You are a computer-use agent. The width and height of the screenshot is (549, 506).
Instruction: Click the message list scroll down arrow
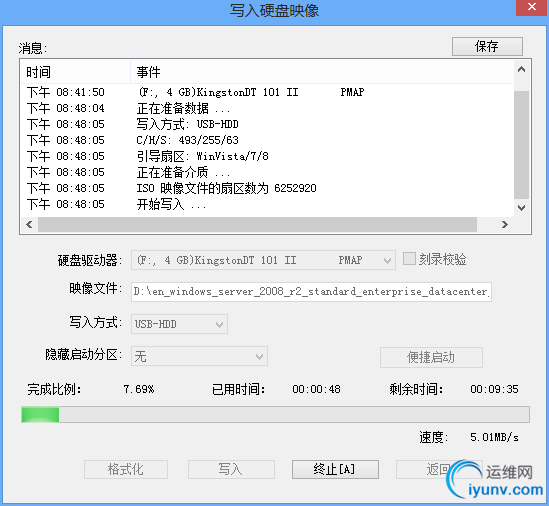[521, 208]
